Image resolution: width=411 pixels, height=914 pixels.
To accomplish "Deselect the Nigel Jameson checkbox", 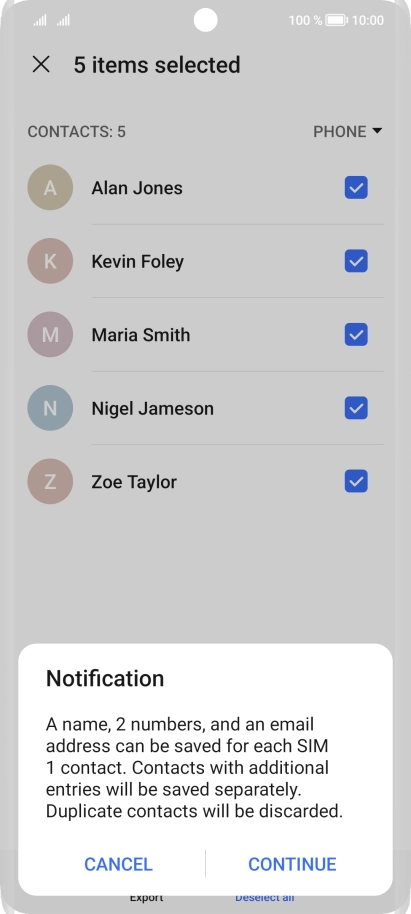I will click(x=356, y=408).
